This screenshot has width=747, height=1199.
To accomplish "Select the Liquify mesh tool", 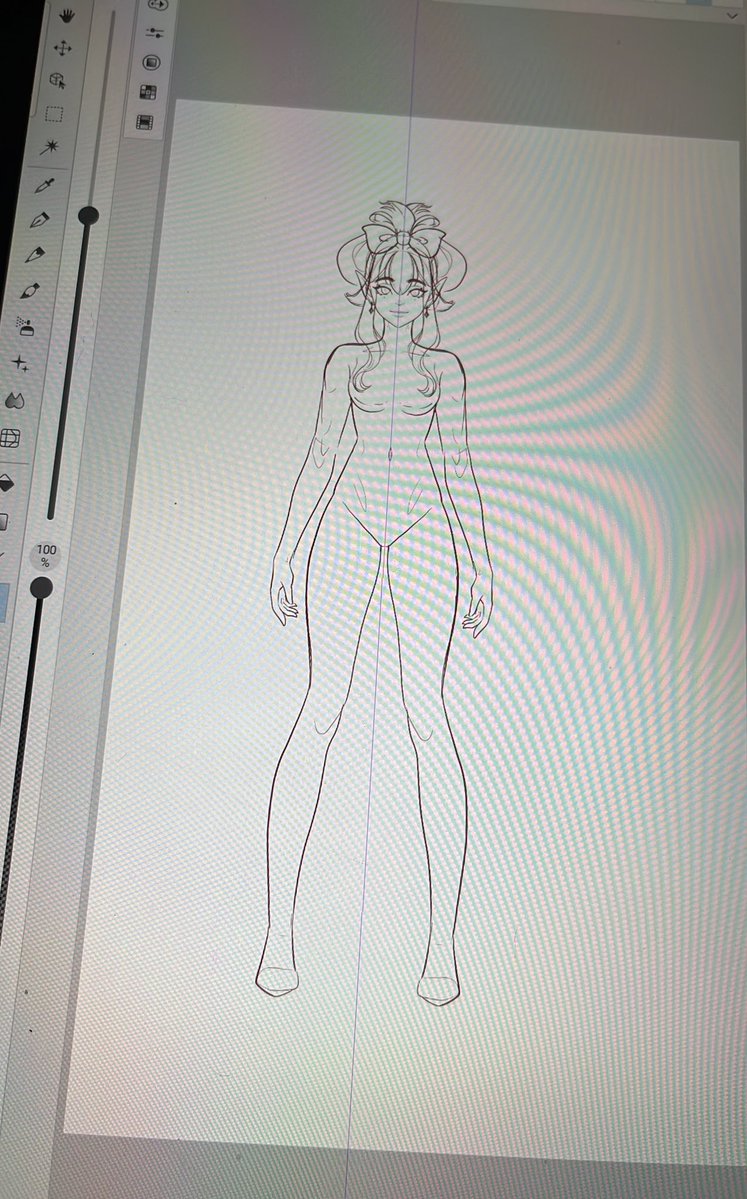I will (x=10, y=438).
